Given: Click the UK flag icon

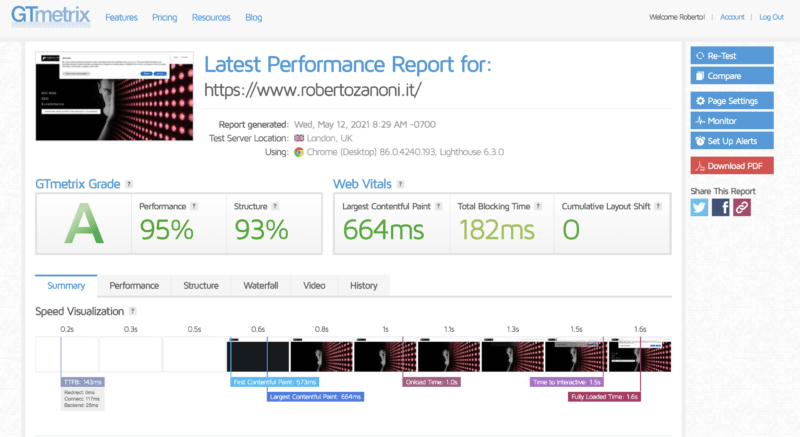Looking at the screenshot, I should click(x=299, y=138).
